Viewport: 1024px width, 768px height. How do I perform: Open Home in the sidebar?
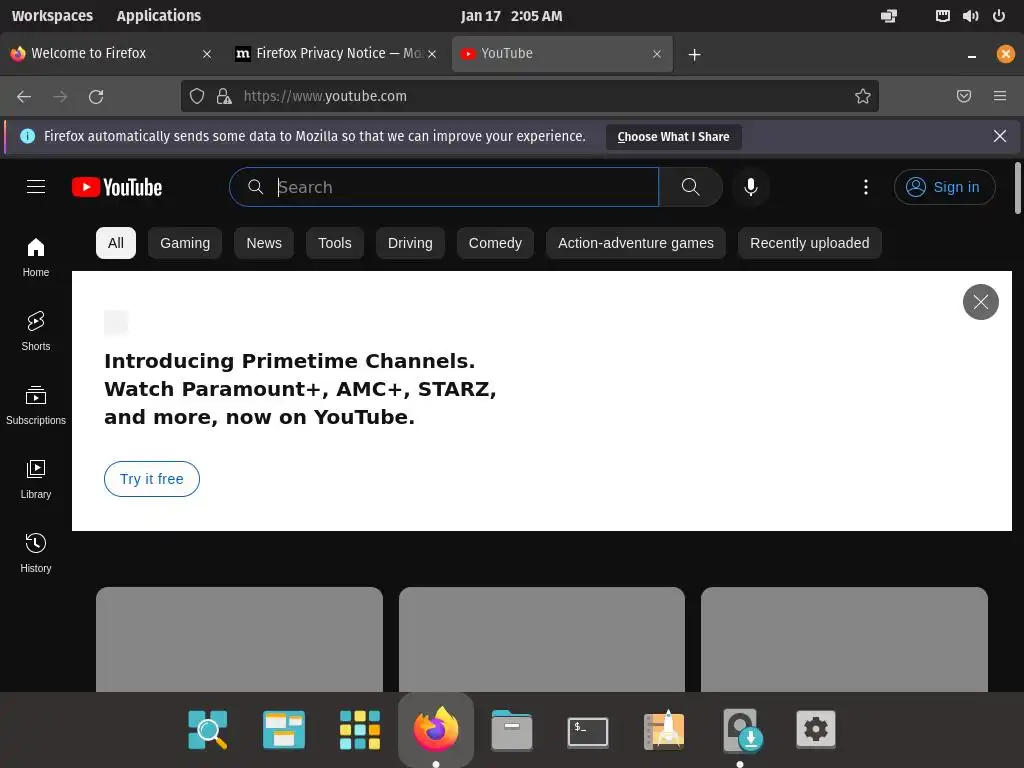[x=36, y=257]
